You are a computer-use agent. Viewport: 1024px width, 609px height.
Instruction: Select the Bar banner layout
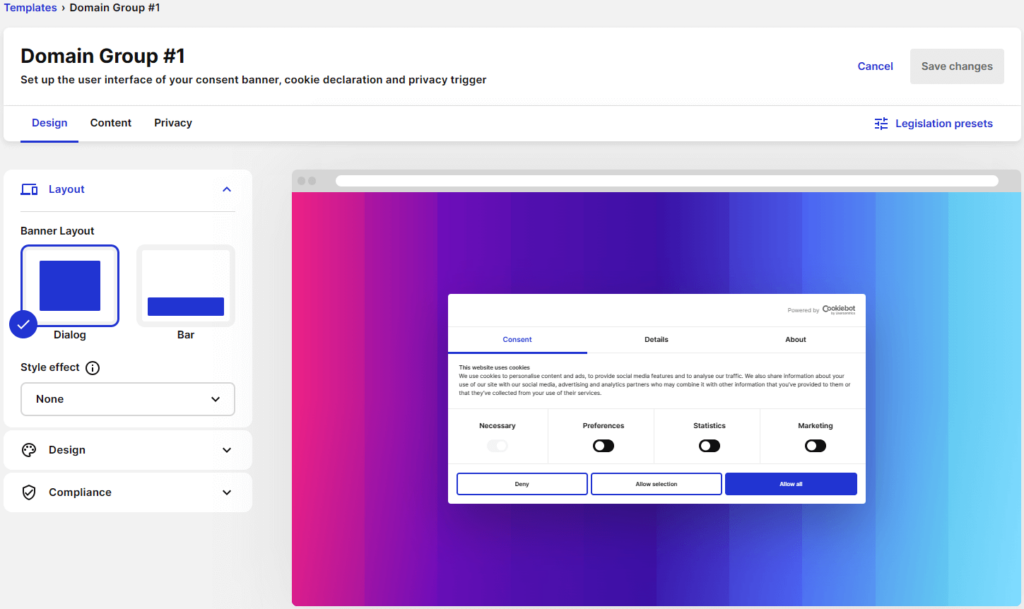click(185, 285)
